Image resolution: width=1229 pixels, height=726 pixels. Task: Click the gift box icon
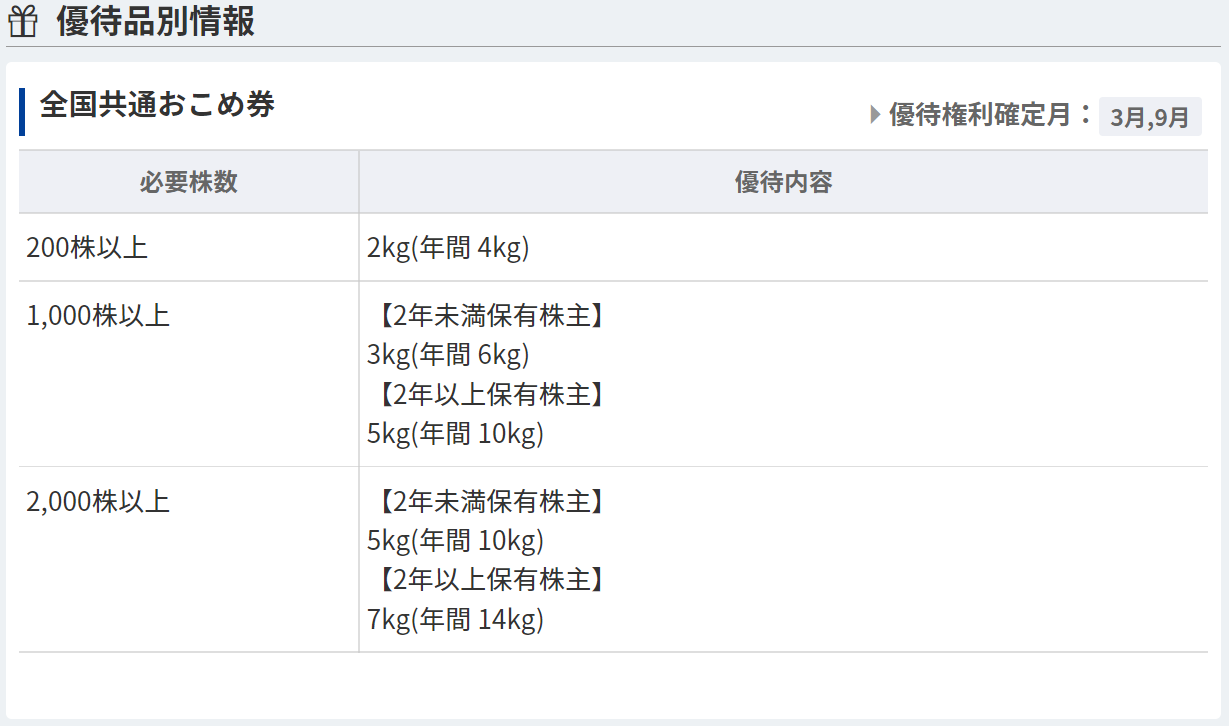(22, 21)
